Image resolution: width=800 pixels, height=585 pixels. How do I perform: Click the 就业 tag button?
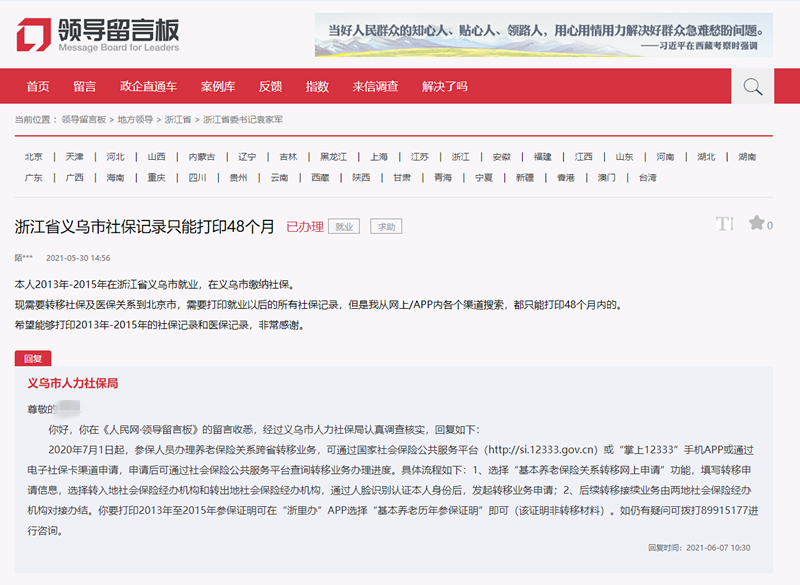click(x=345, y=227)
